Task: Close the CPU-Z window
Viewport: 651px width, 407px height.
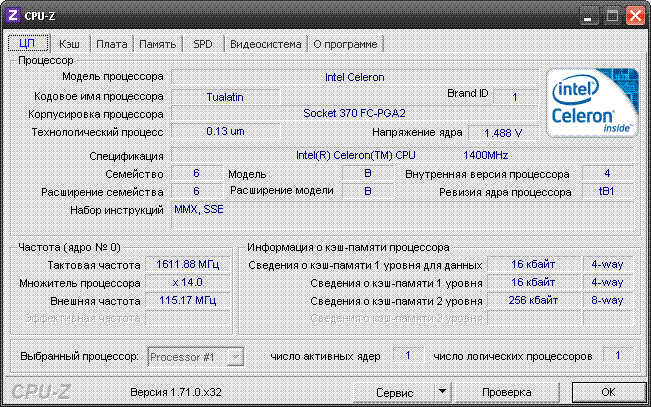Action: tap(636, 17)
